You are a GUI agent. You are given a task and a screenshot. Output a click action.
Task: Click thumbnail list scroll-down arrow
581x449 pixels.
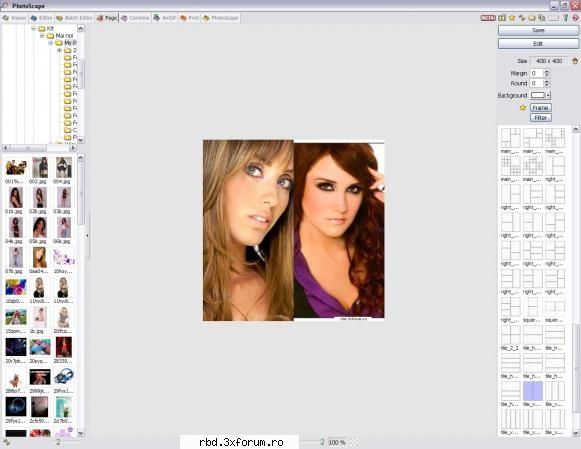(81, 433)
